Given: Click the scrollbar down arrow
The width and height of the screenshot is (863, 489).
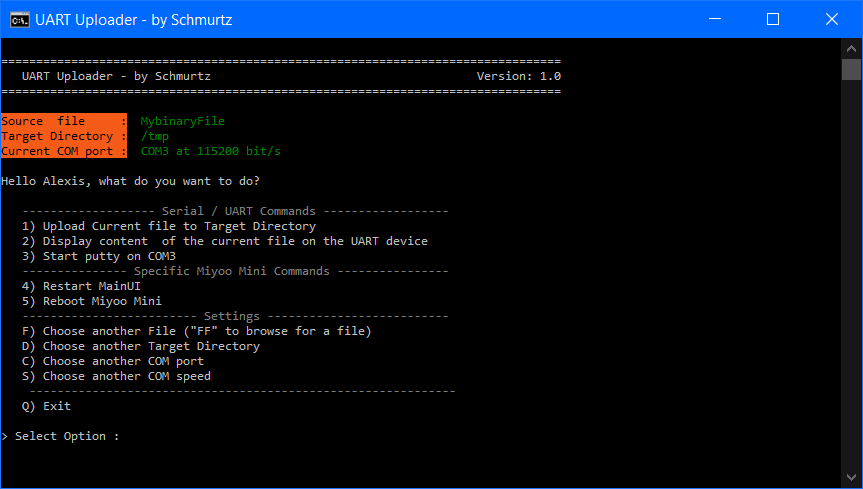Looking at the screenshot, I should click(851, 477).
